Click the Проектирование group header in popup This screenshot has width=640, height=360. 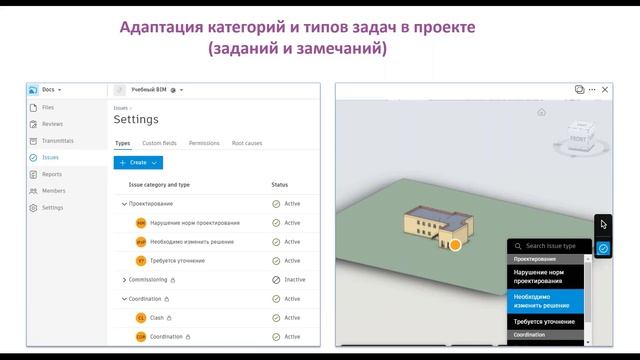point(546,259)
